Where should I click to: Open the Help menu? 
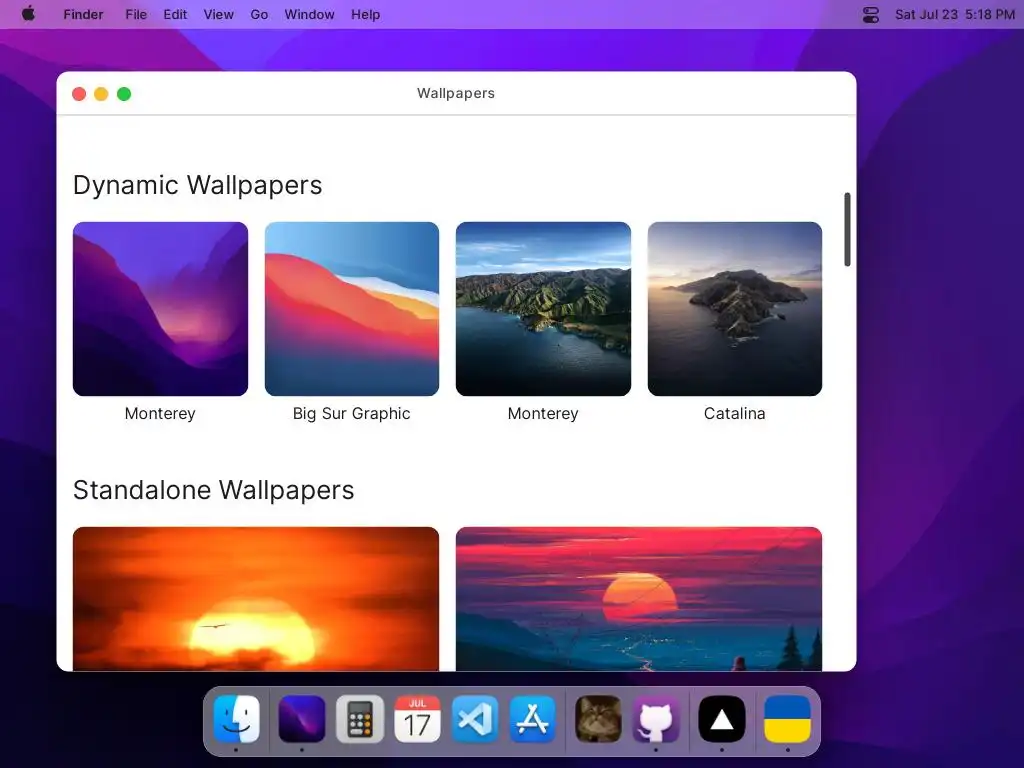pos(365,14)
